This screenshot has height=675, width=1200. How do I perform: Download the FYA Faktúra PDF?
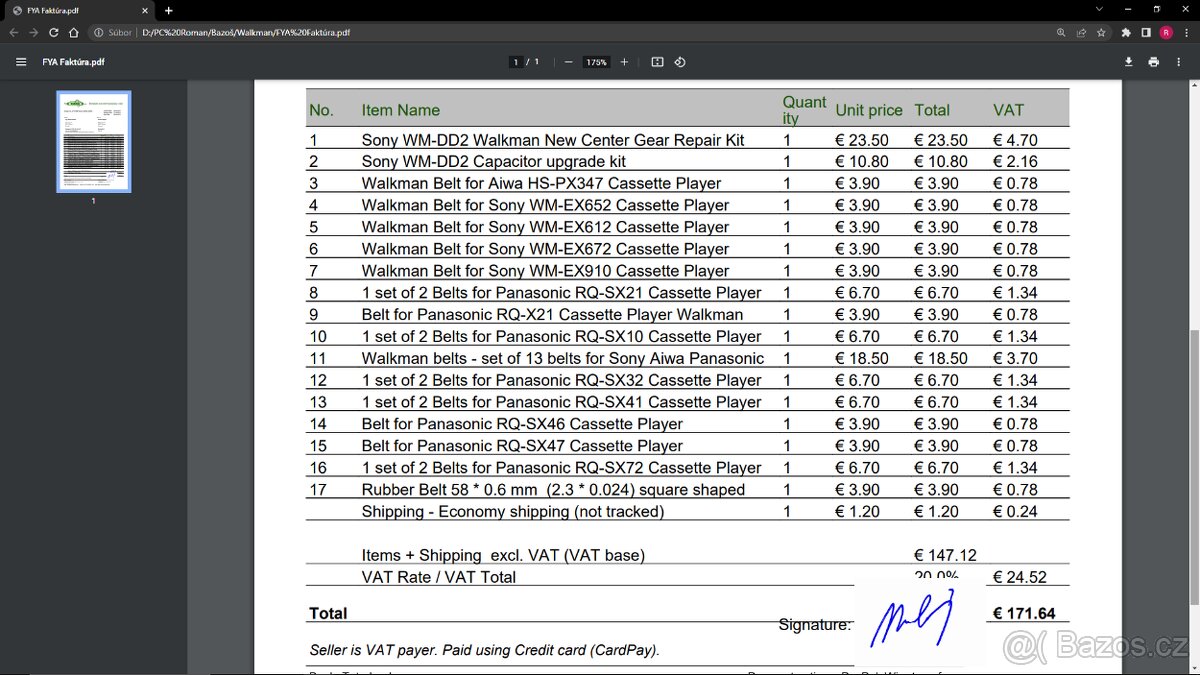pyautogui.click(x=1129, y=62)
